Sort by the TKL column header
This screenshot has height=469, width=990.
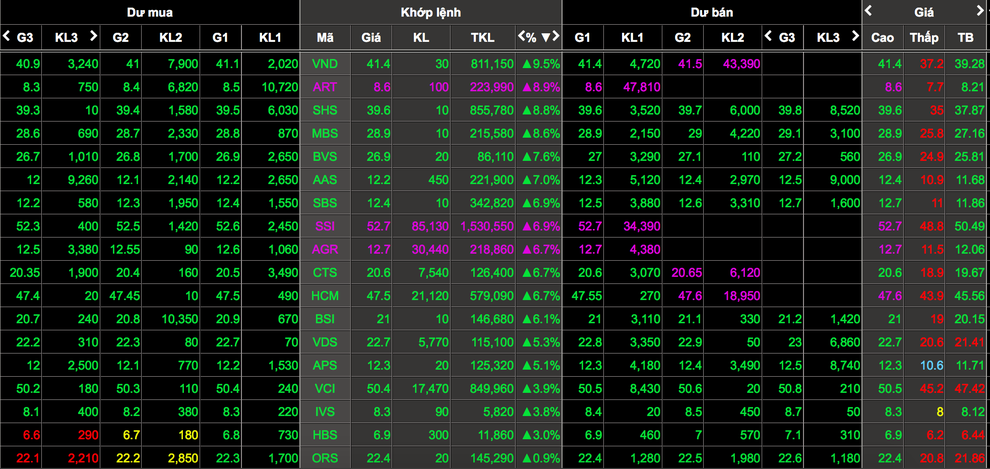tap(482, 38)
